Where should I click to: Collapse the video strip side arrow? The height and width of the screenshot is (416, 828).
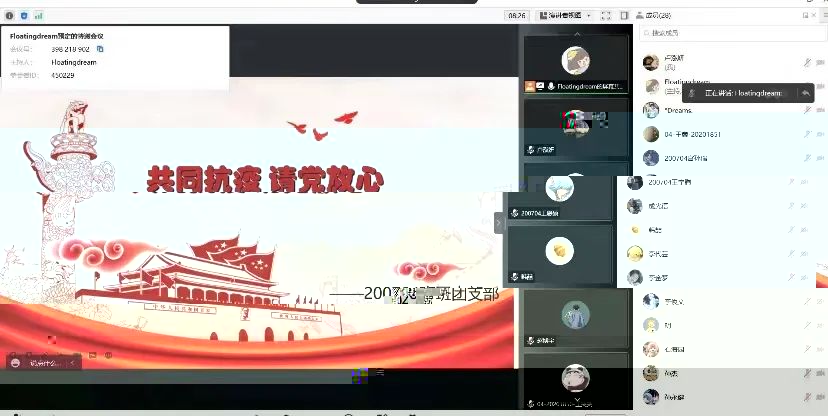point(498,223)
